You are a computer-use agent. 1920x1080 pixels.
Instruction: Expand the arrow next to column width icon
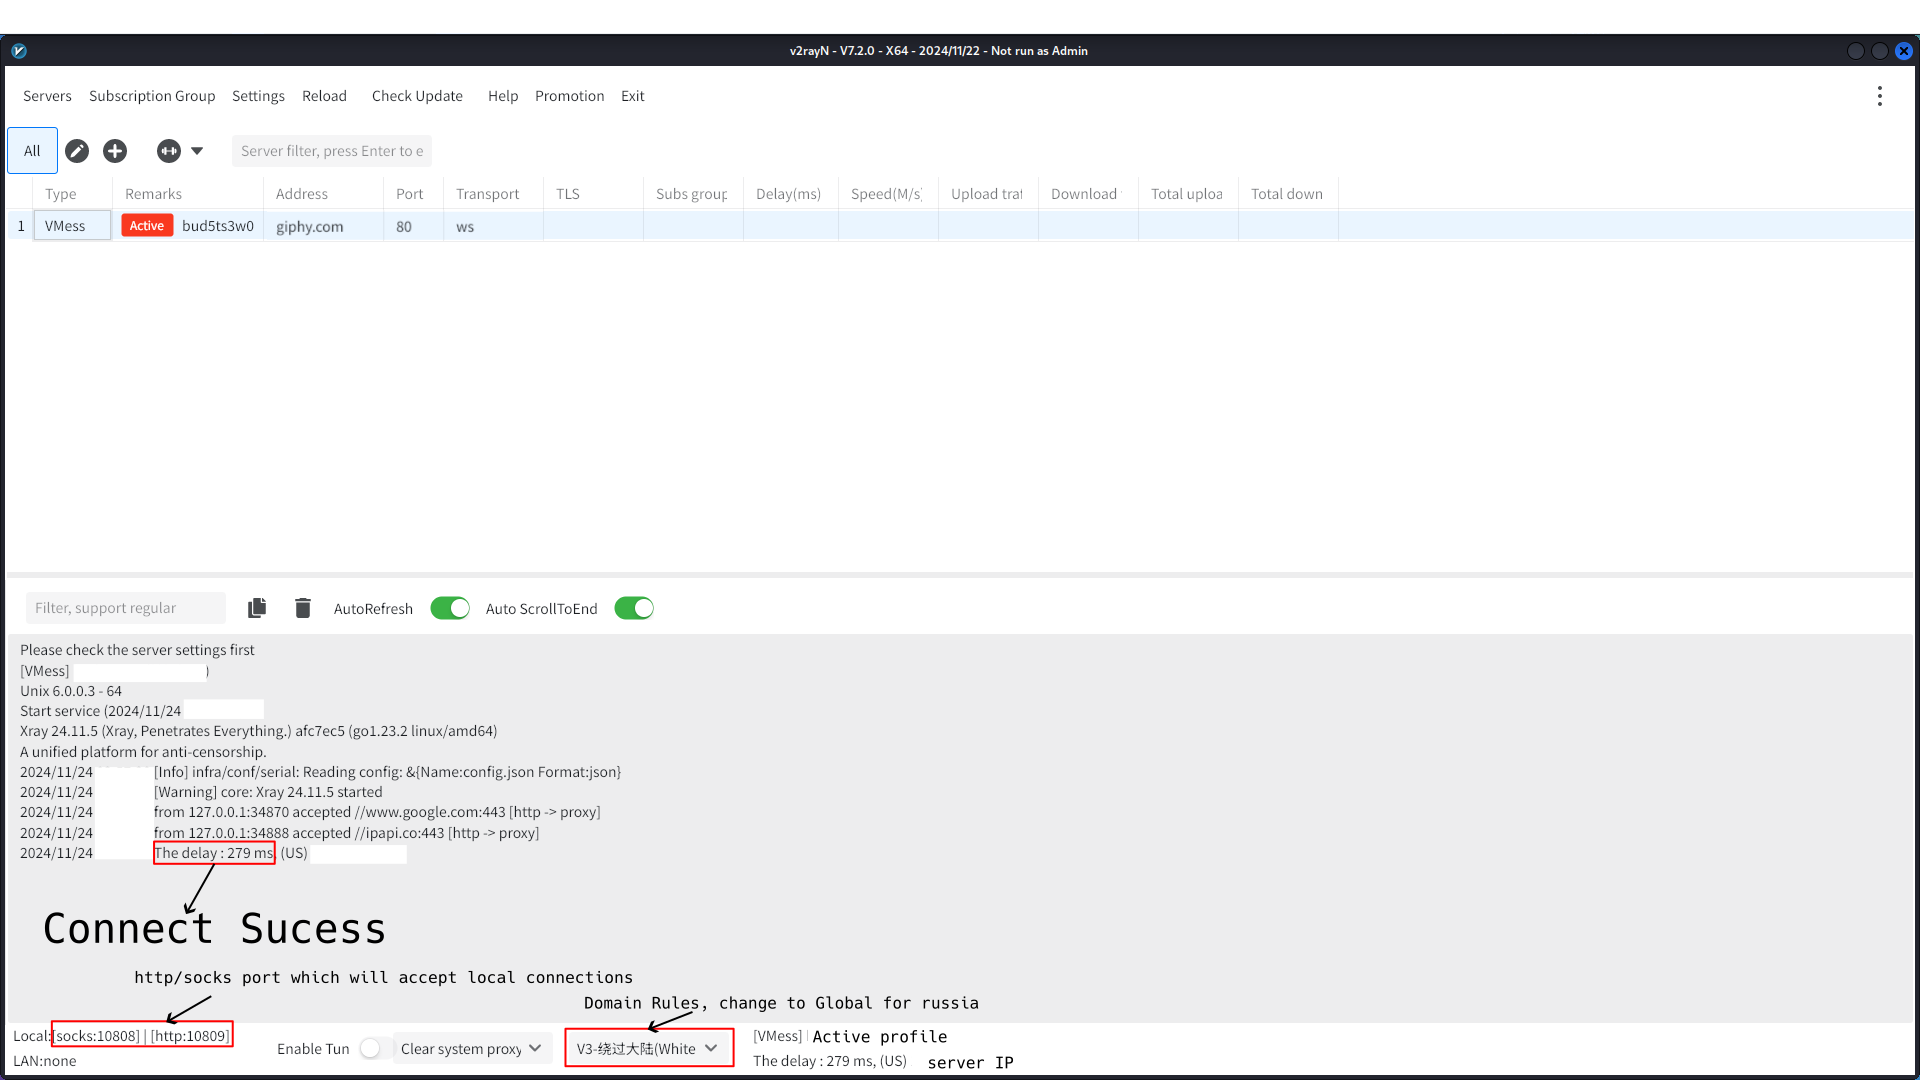pyautogui.click(x=197, y=151)
